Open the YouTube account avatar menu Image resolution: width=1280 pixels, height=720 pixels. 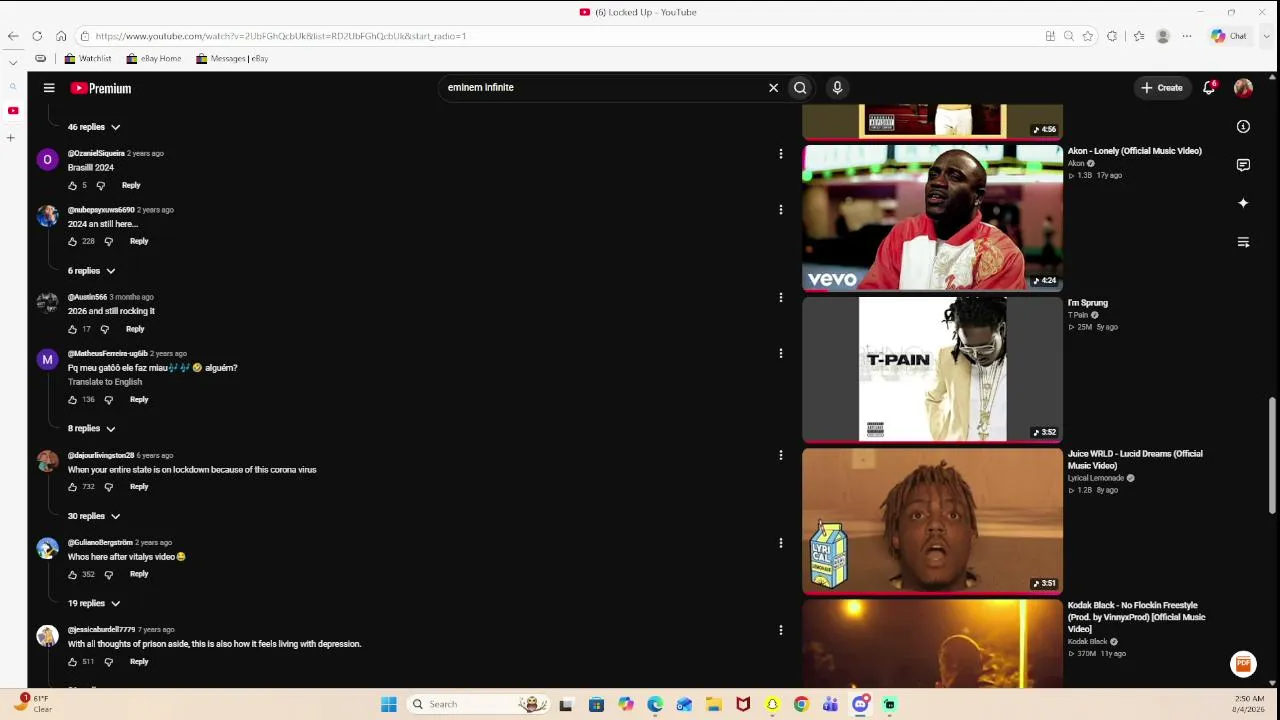(x=1243, y=88)
